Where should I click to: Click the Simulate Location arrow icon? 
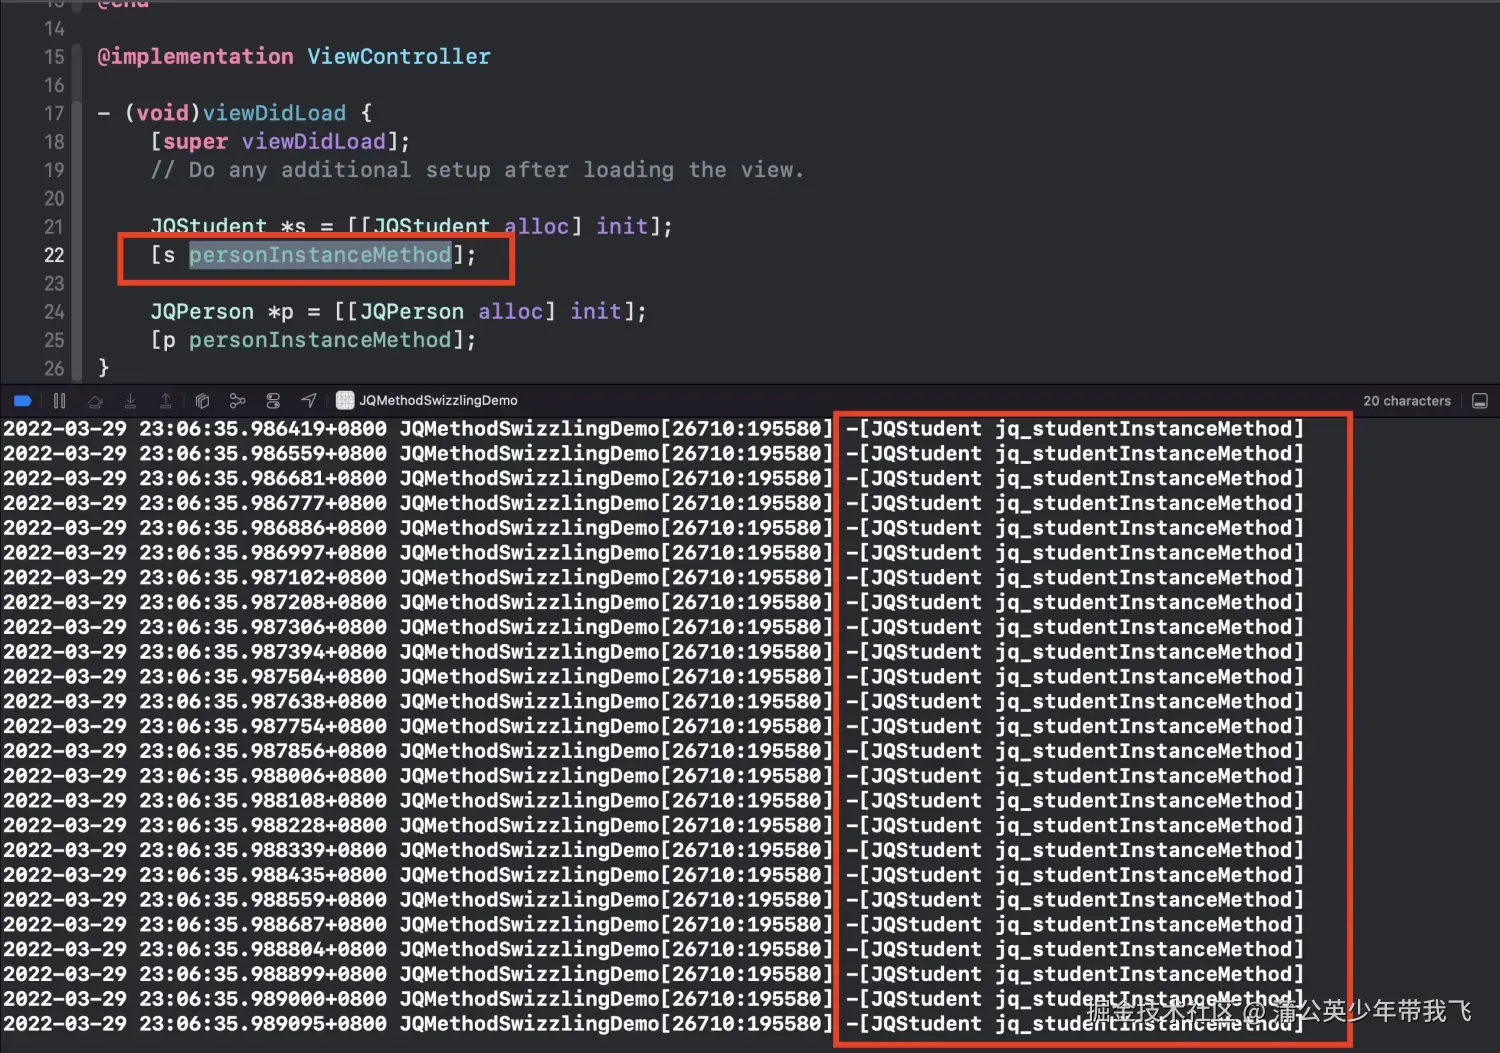click(x=309, y=401)
